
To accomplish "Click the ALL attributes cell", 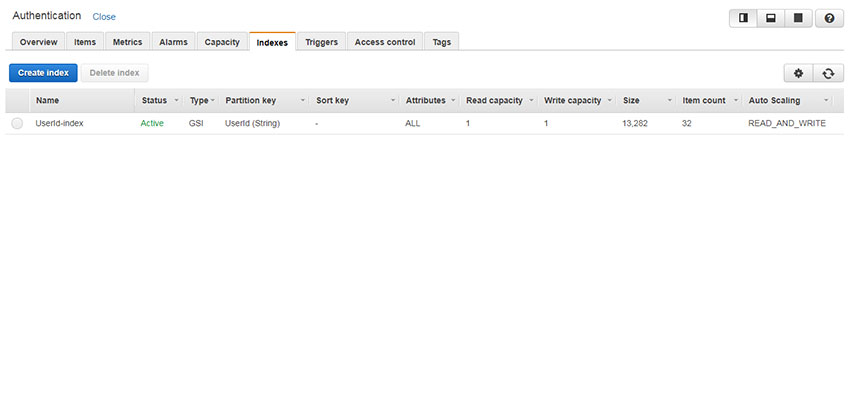I will click(x=413, y=124).
